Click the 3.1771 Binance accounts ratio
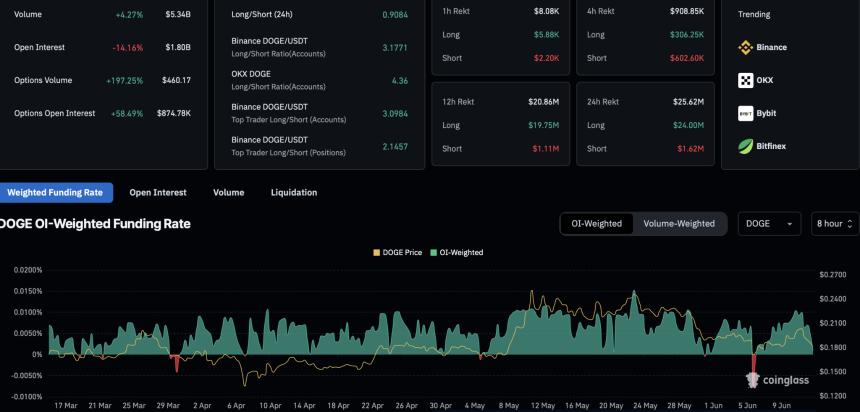Image resolution: width=860 pixels, height=412 pixels. point(395,48)
